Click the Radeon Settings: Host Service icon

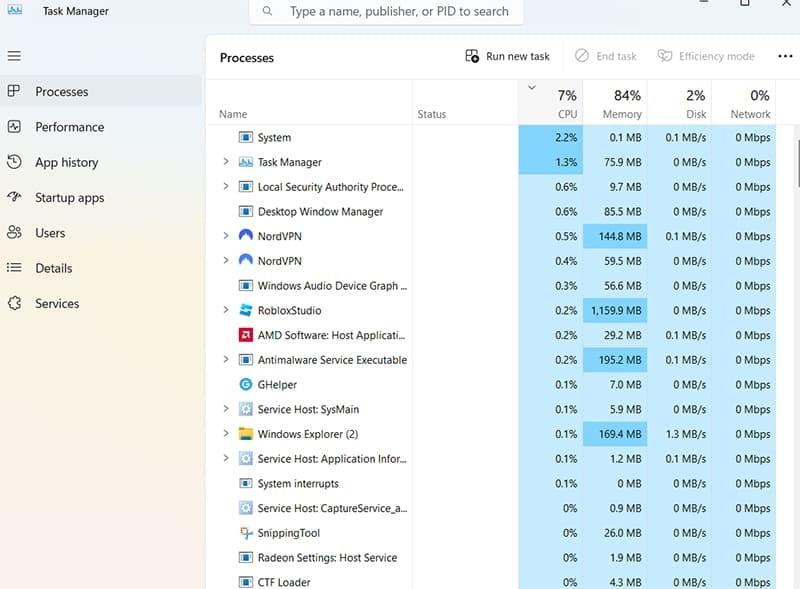pyautogui.click(x=246, y=557)
